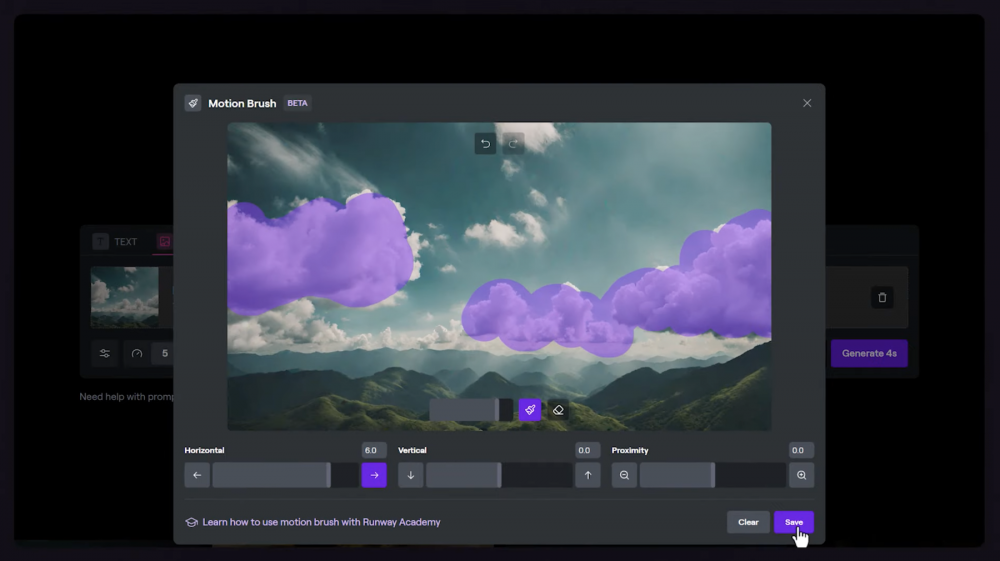Screen dimensions: 1000x561
Task: Open the settings sliders icon in background panel
Action: [x=105, y=353]
